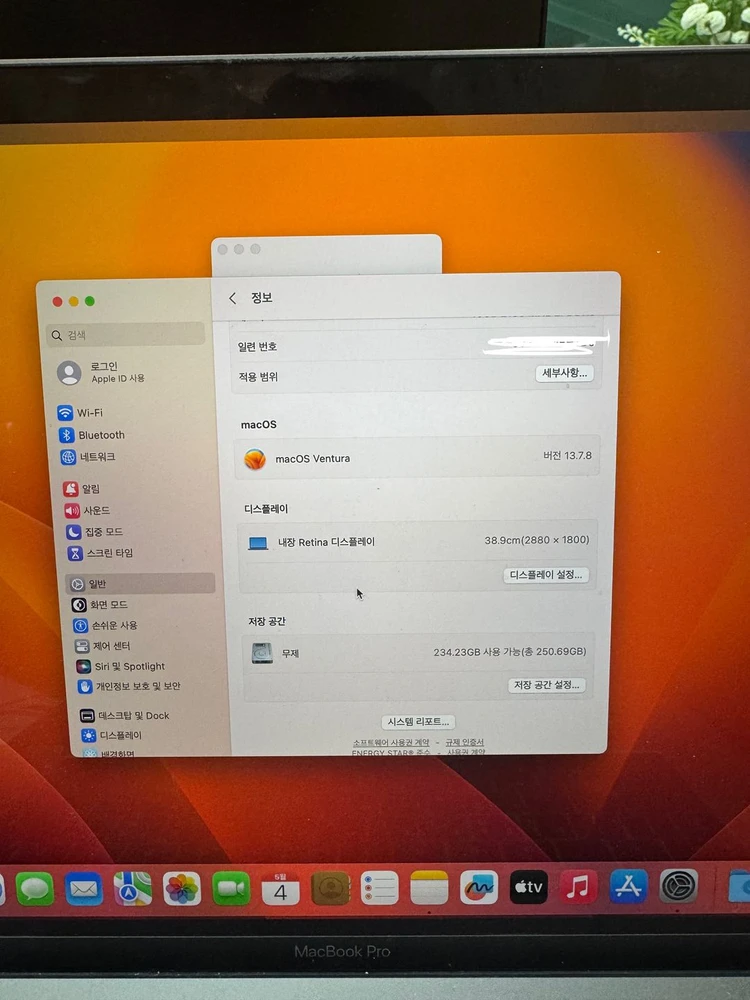
Task: Open Apple TV from the Dock
Action: pyautogui.click(x=529, y=886)
